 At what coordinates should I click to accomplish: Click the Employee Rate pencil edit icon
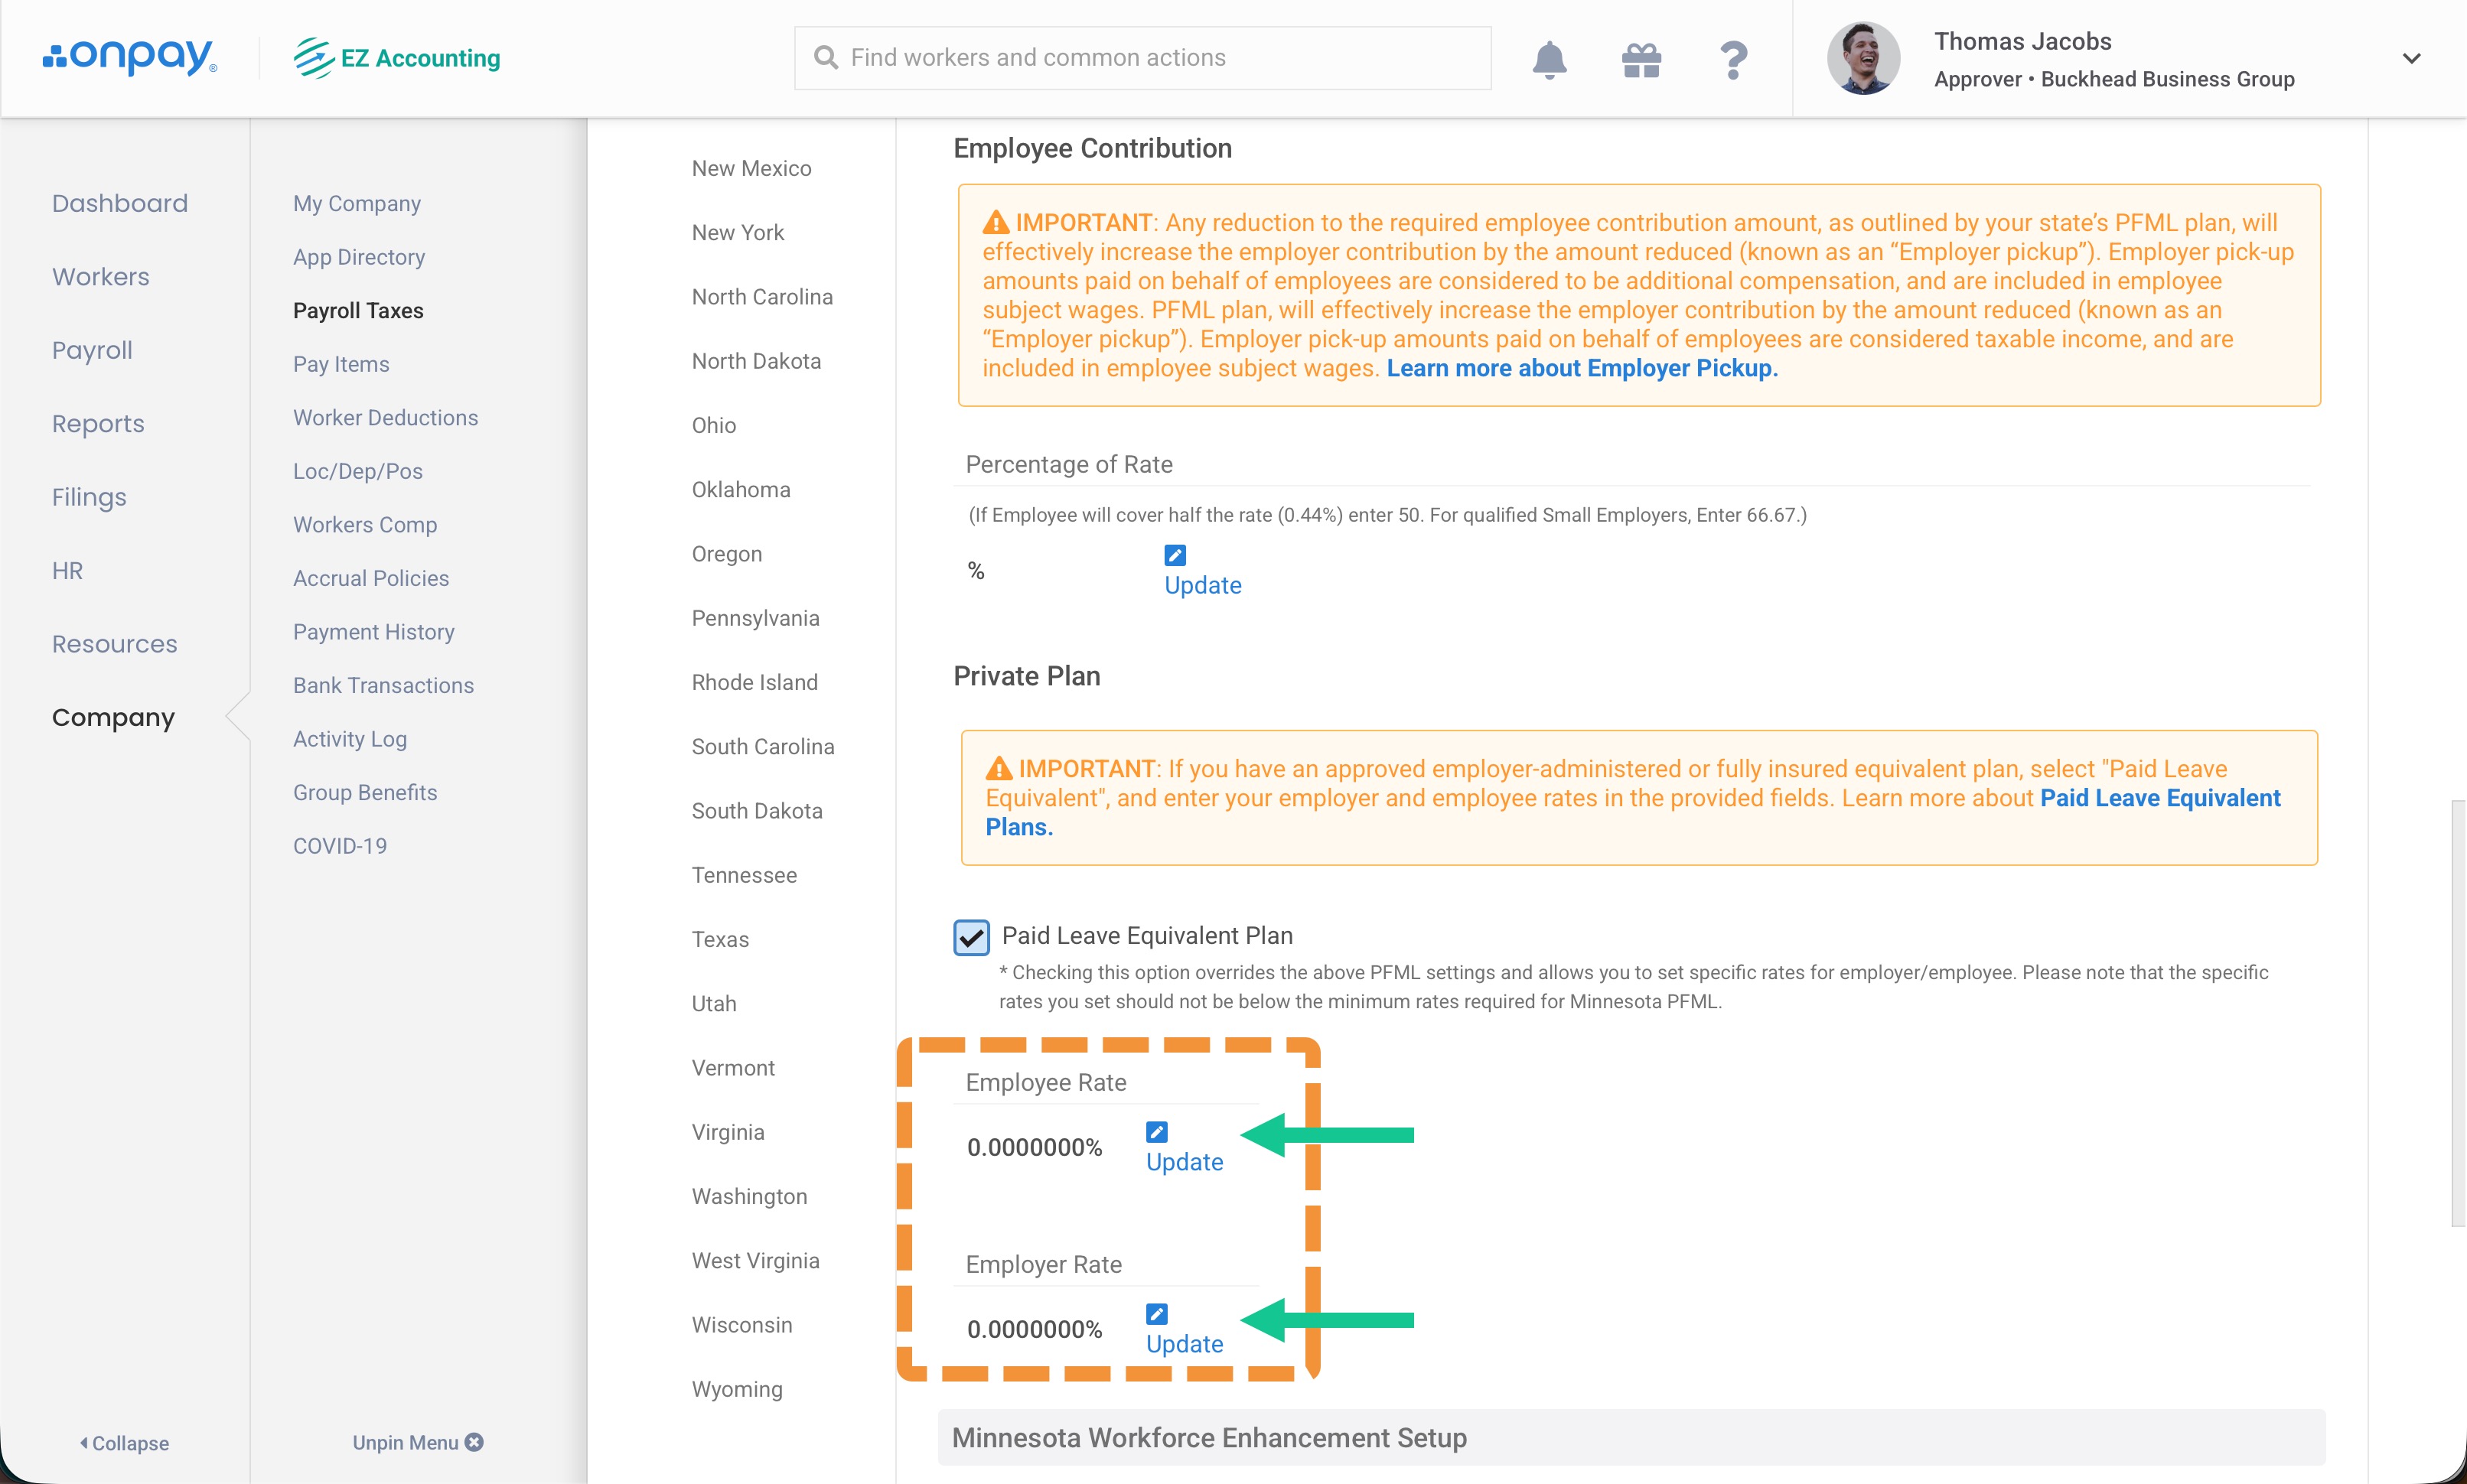pos(1156,1131)
